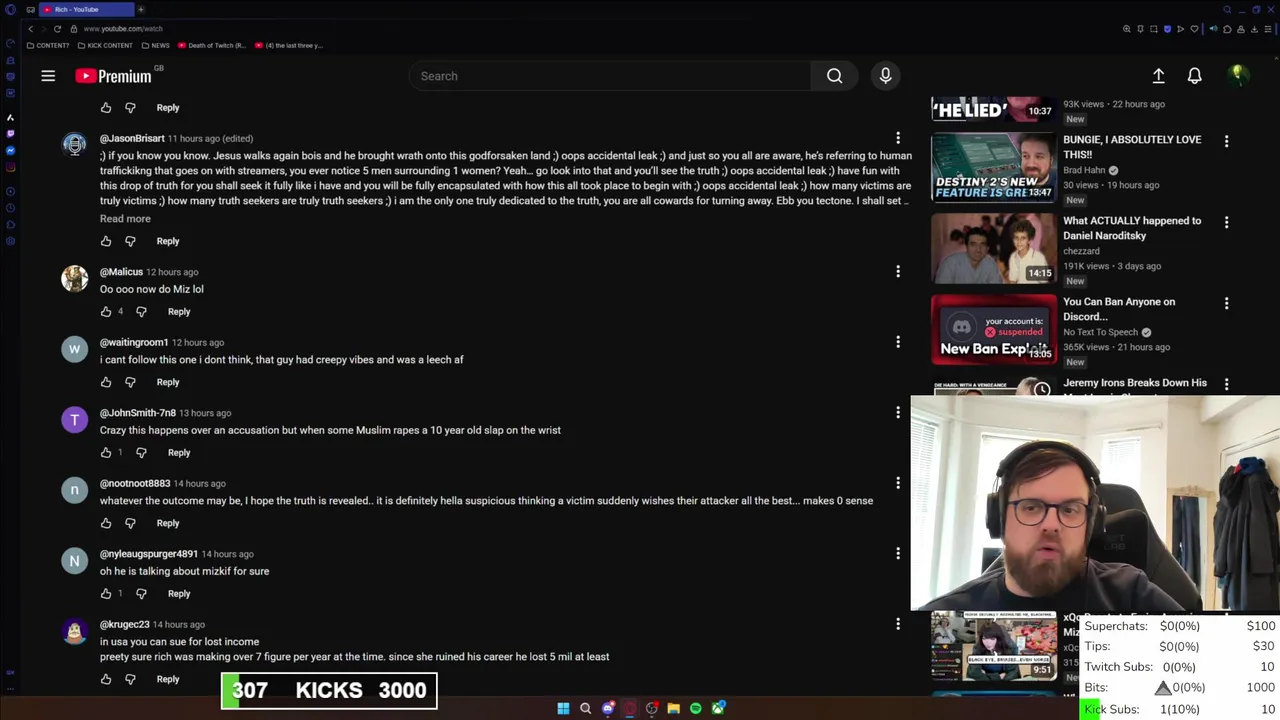Like the comment by @nootnoot8883
1280x720 pixels.
pyautogui.click(x=106, y=523)
